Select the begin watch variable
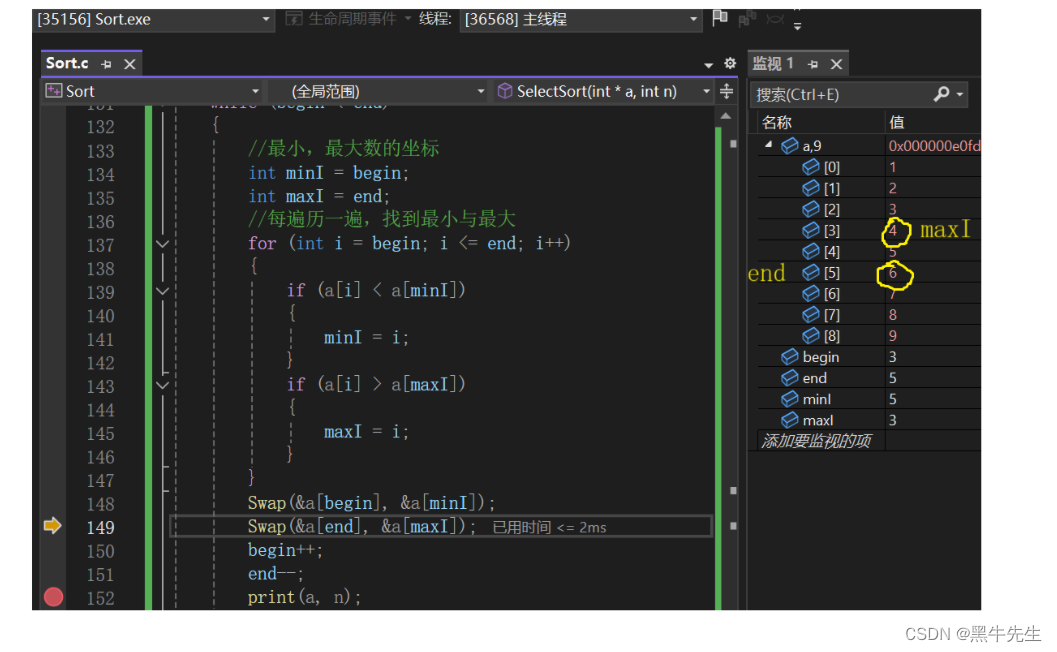The width and height of the screenshot is (1057, 652). 869,357
